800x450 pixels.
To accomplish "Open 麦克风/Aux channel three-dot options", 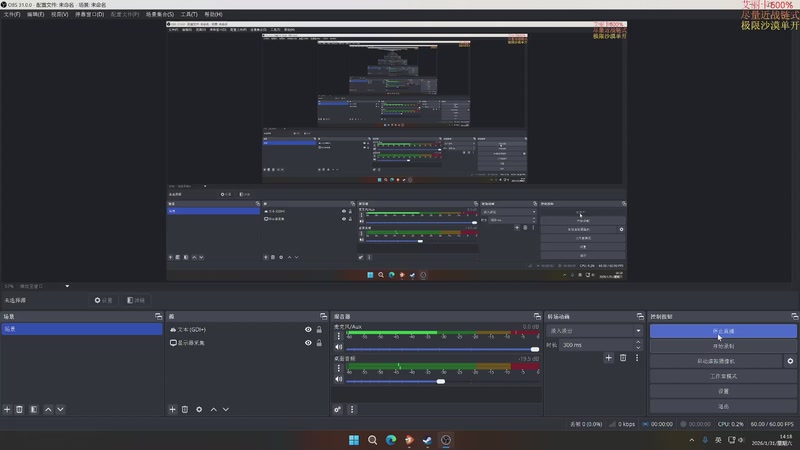I will pyautogui.click(x=338, y=336).
